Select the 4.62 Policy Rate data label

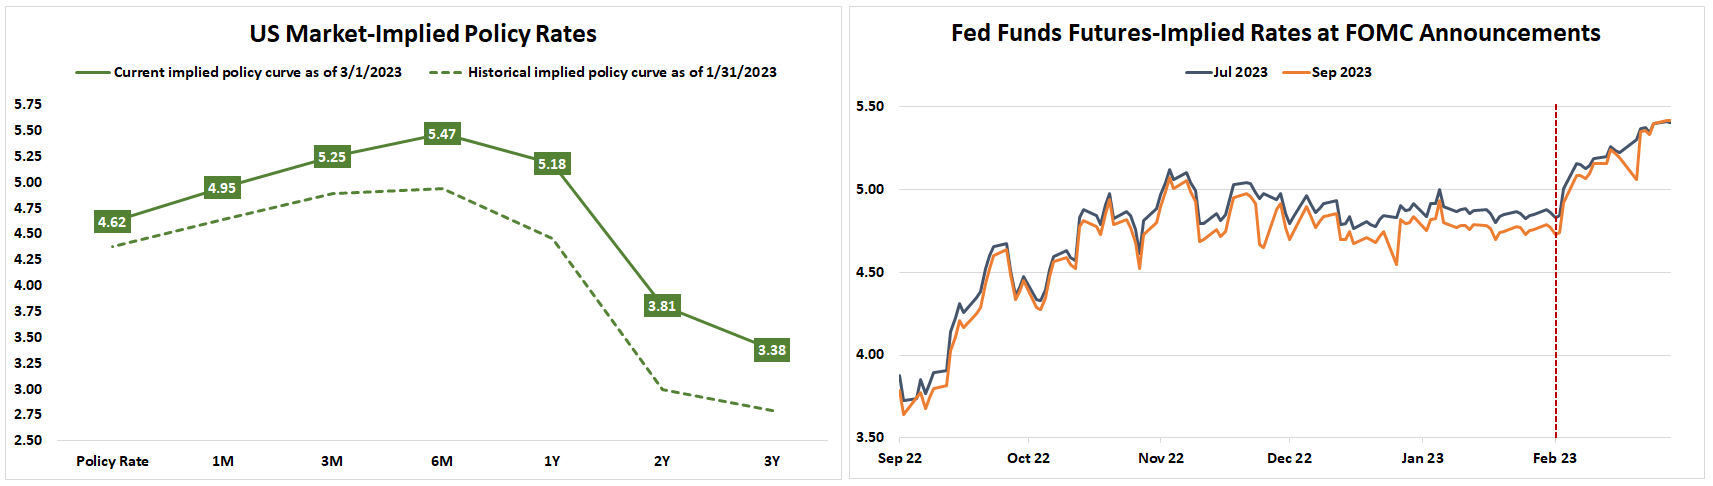(x=112, y=222)
